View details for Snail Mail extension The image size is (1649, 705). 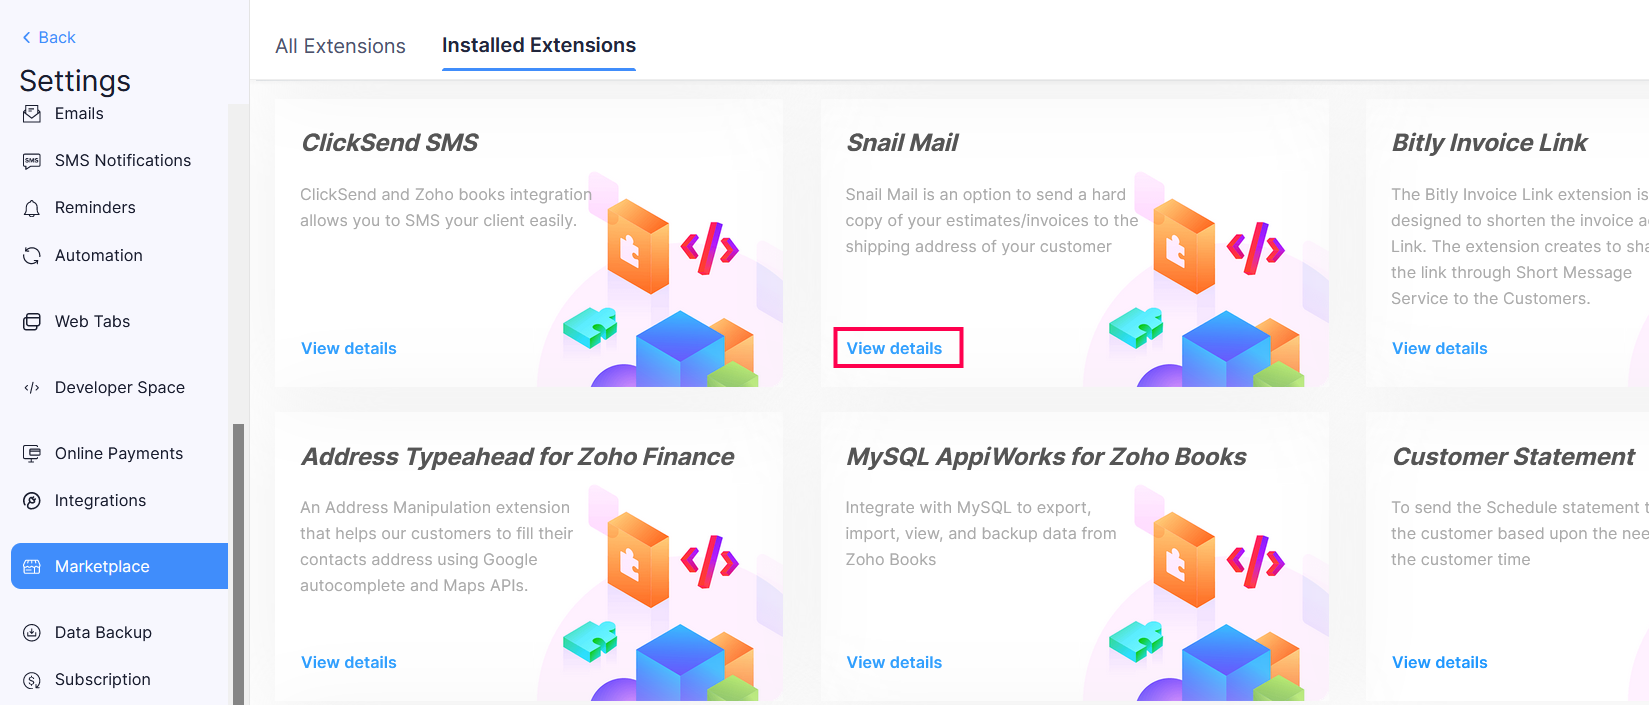click(894, 347)
